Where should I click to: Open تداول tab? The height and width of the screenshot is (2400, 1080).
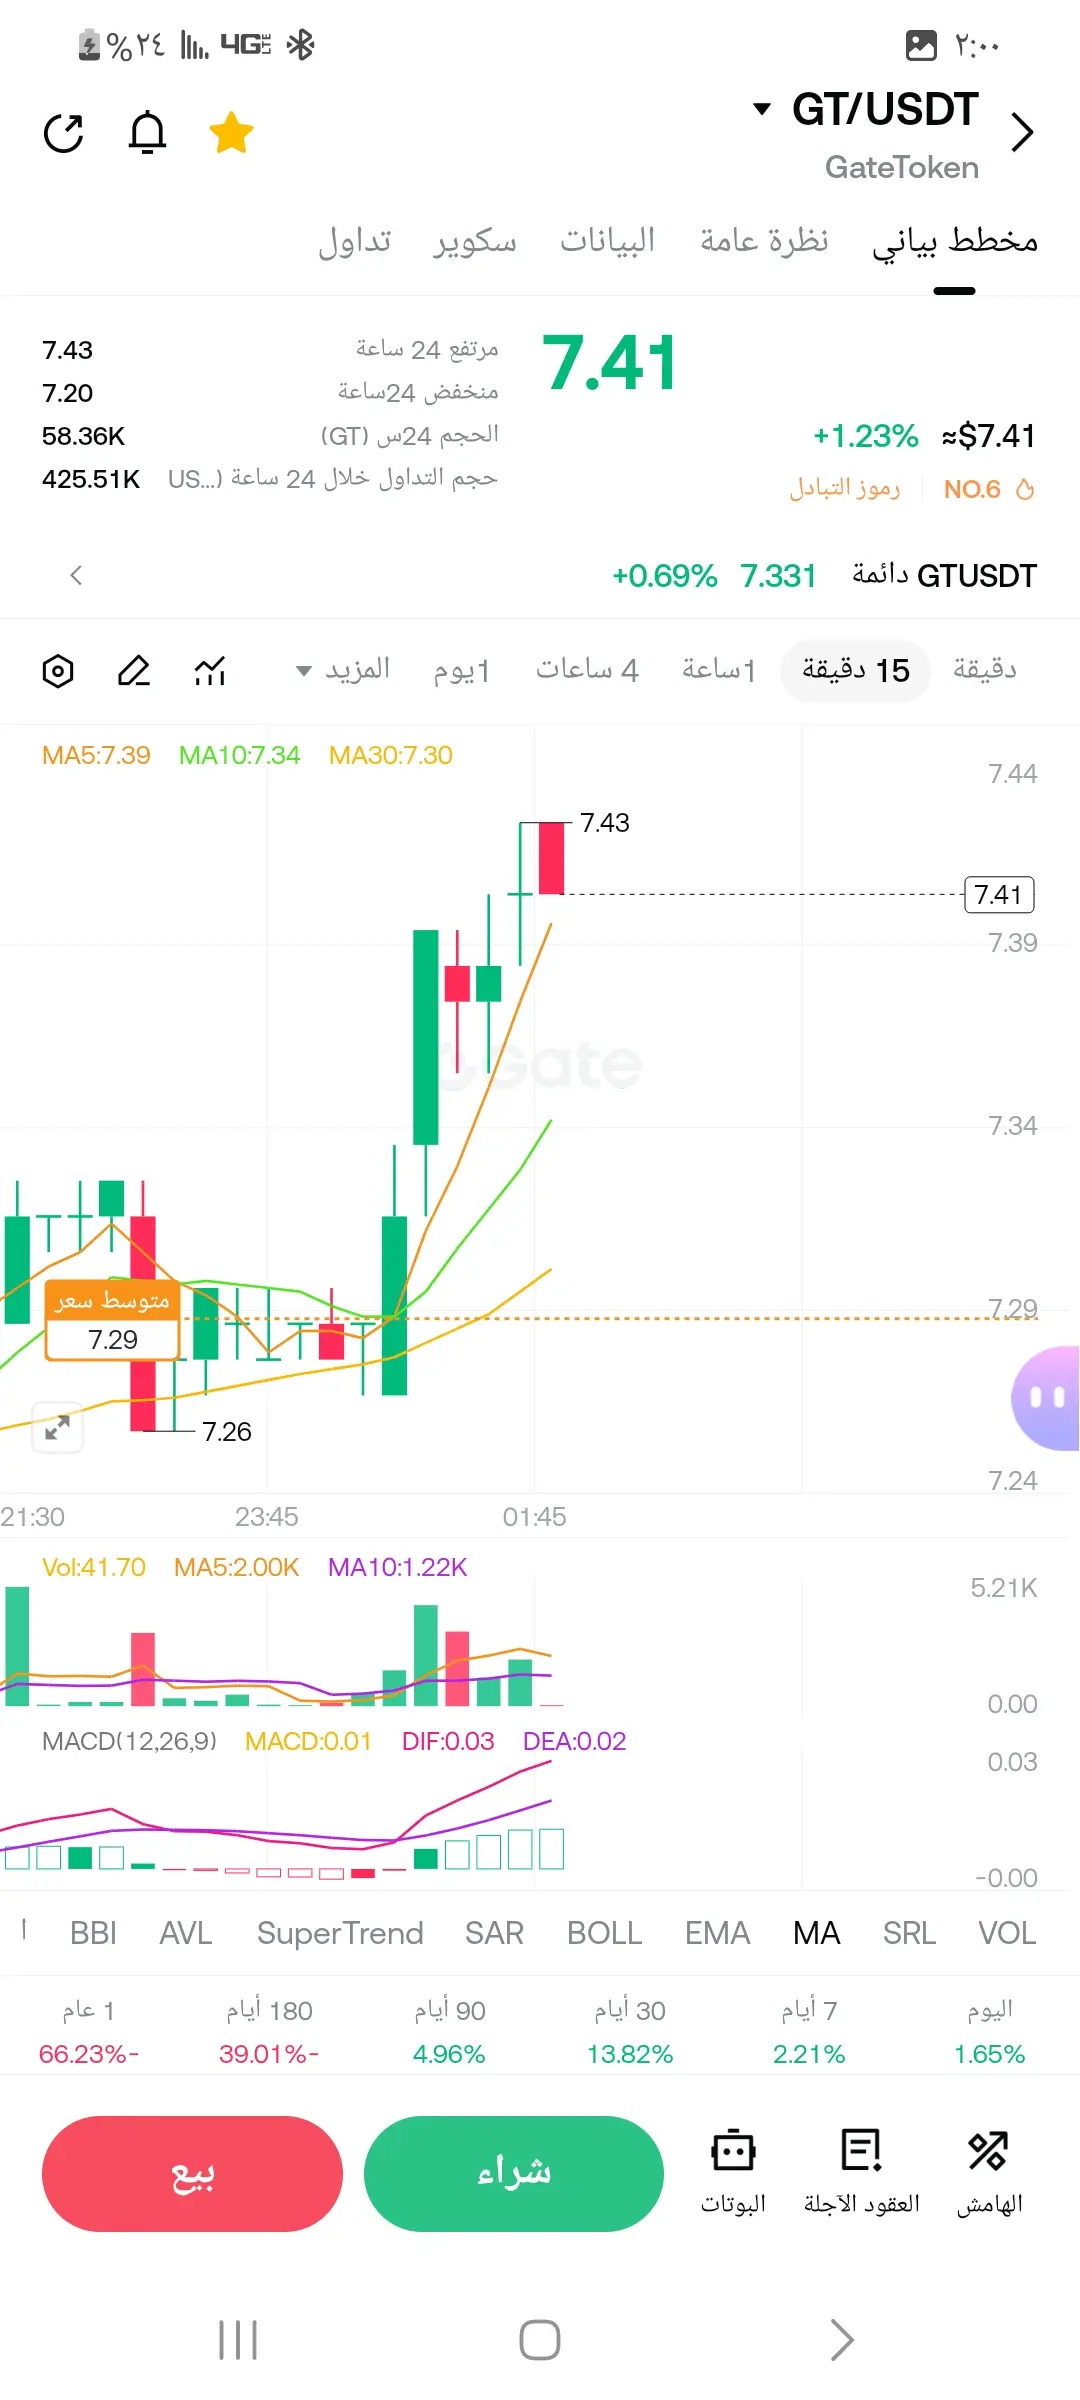[x=354, y=241]
